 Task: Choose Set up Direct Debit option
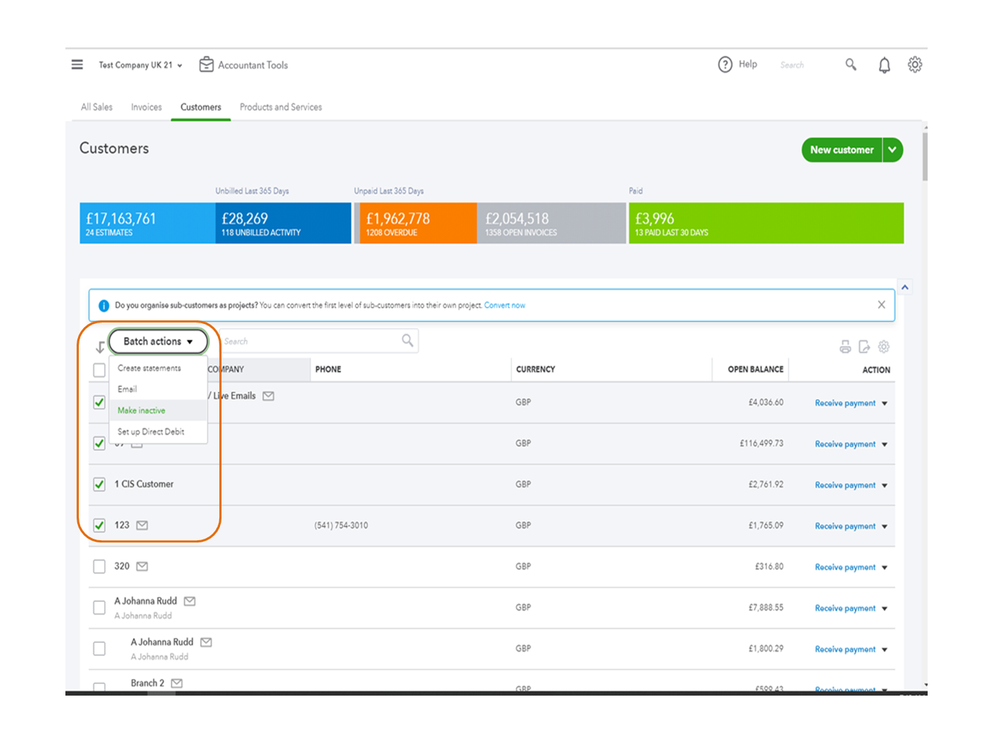coord(158,432)
